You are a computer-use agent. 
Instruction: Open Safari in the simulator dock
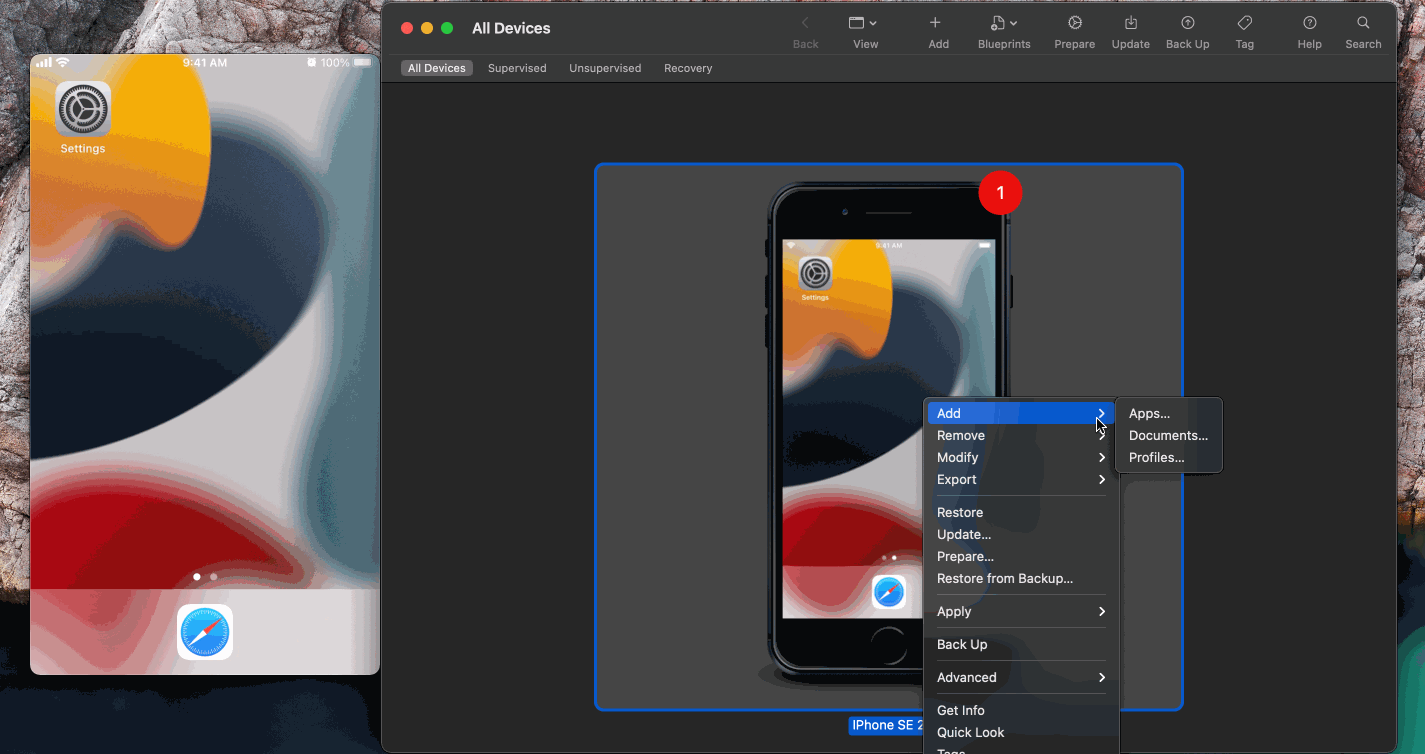point(205,632)
